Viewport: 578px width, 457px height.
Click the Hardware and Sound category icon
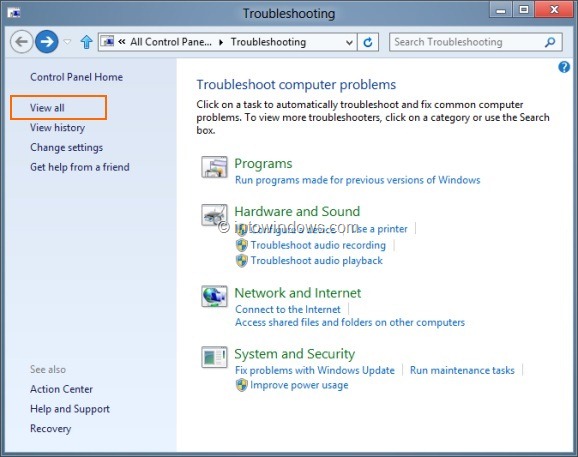coord(214,215)
